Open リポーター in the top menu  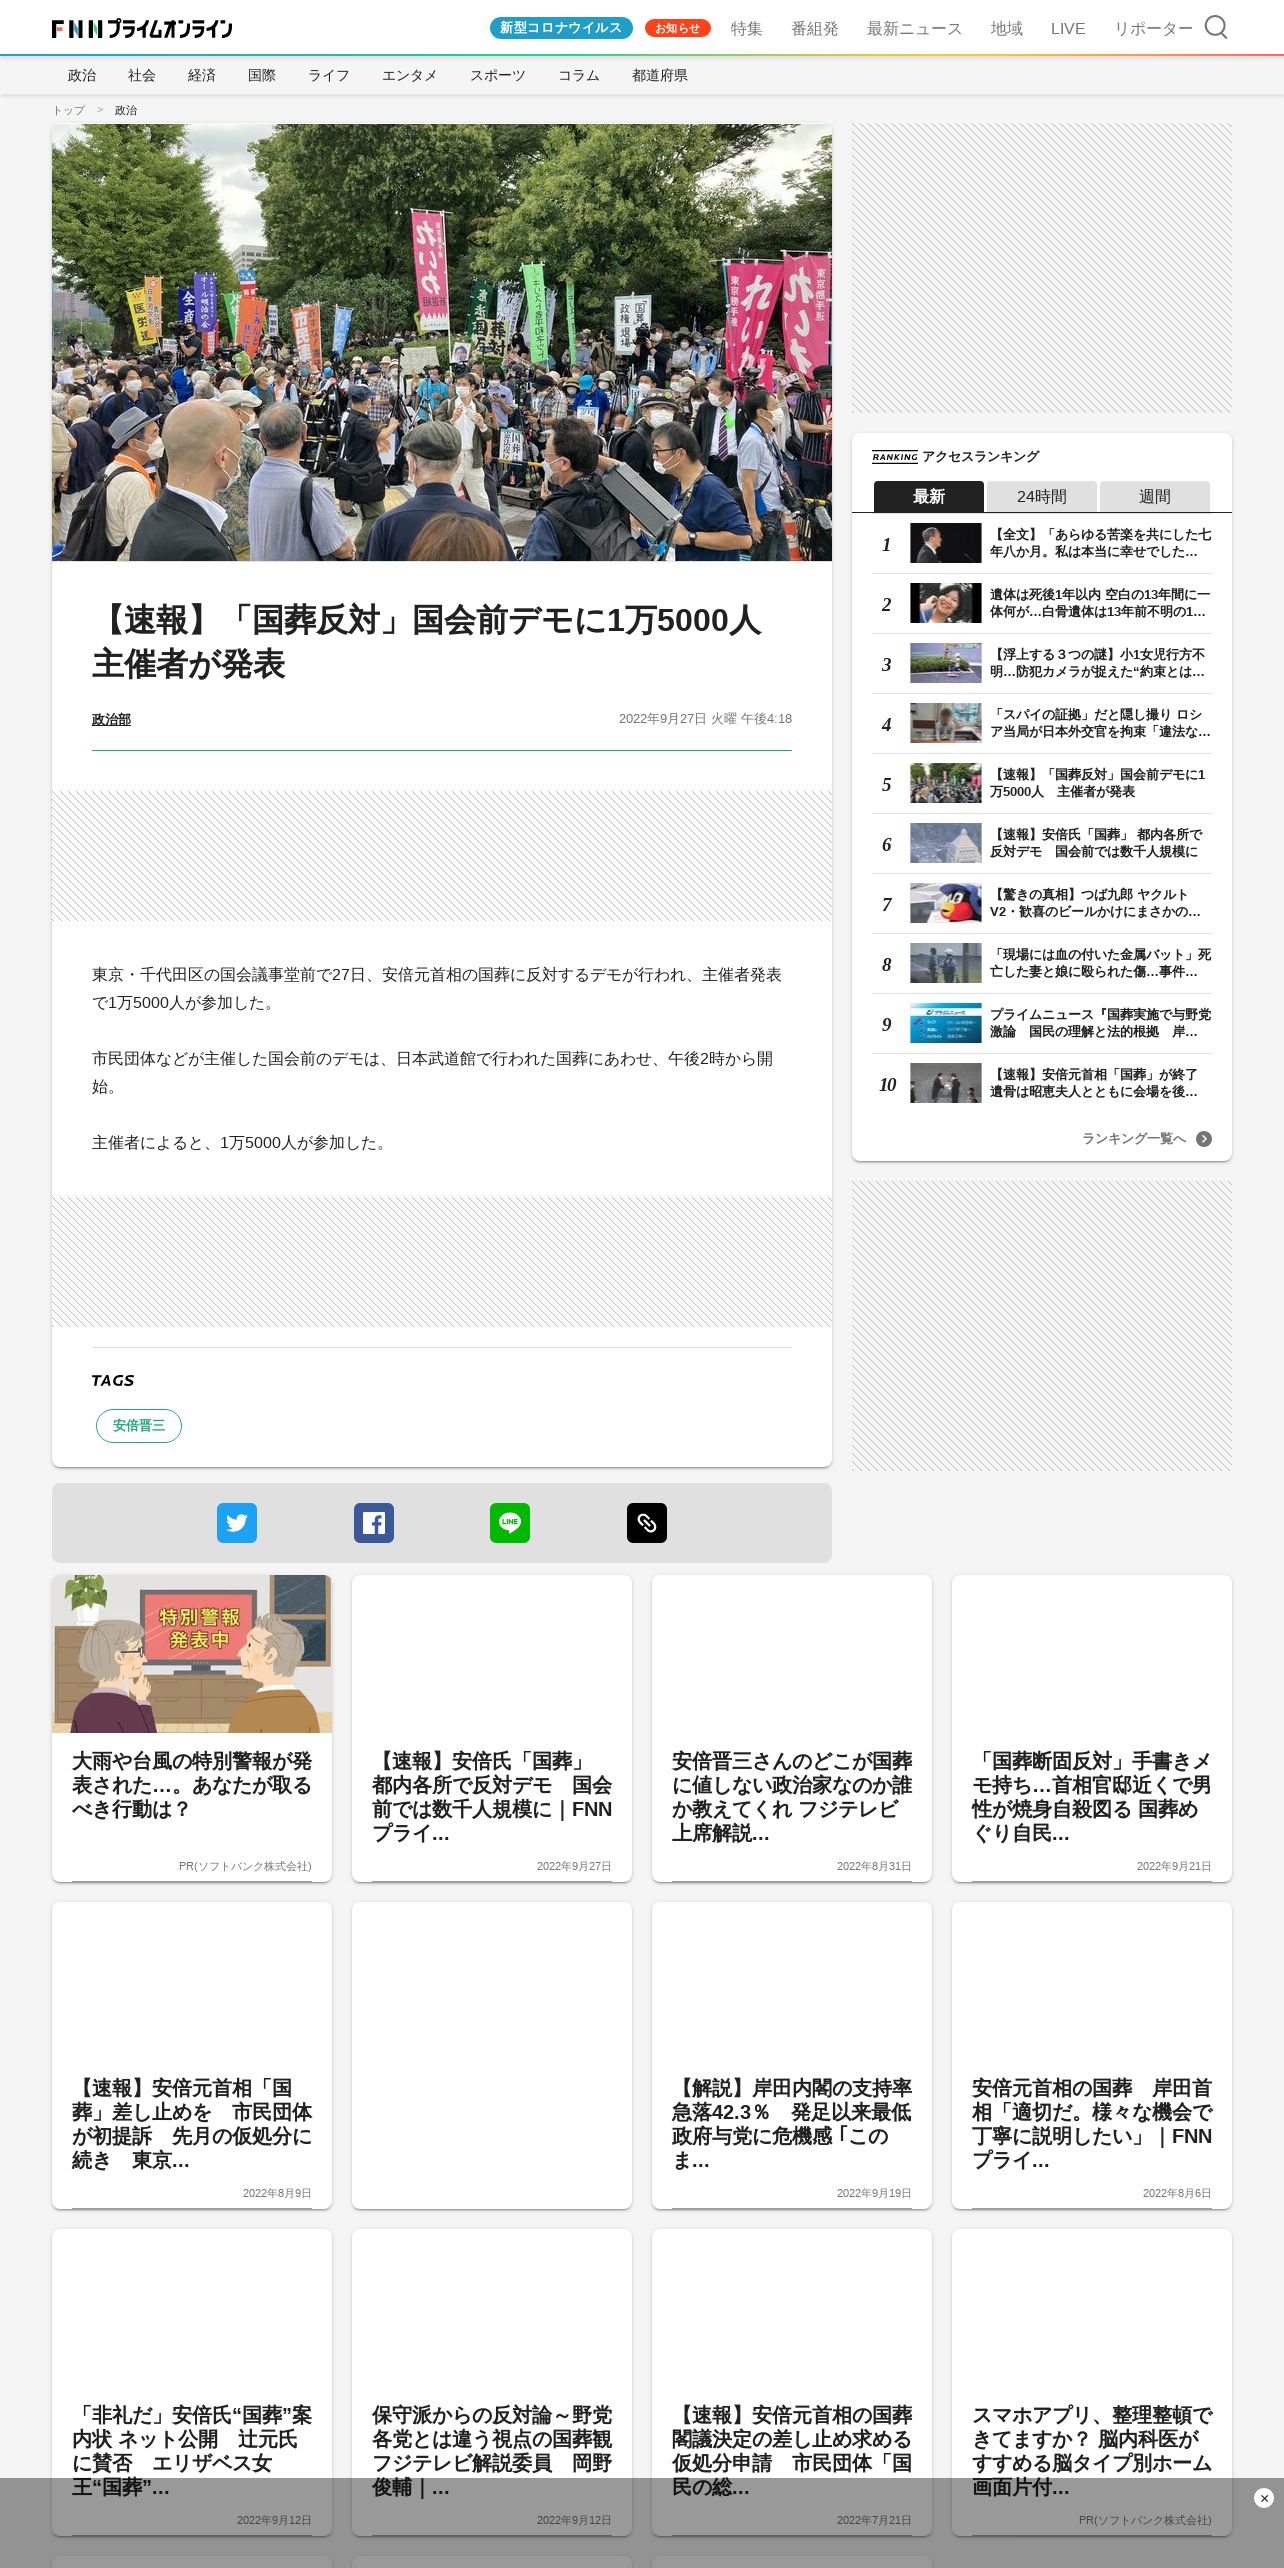tap(1153, 28)
